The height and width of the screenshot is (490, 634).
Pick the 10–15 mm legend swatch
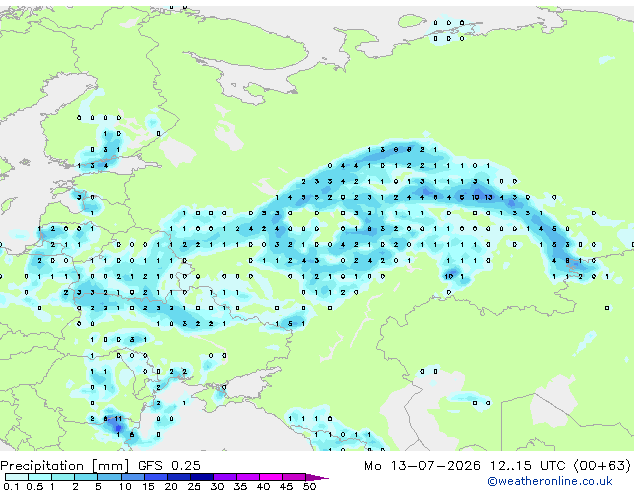click(x=132, y=477)
